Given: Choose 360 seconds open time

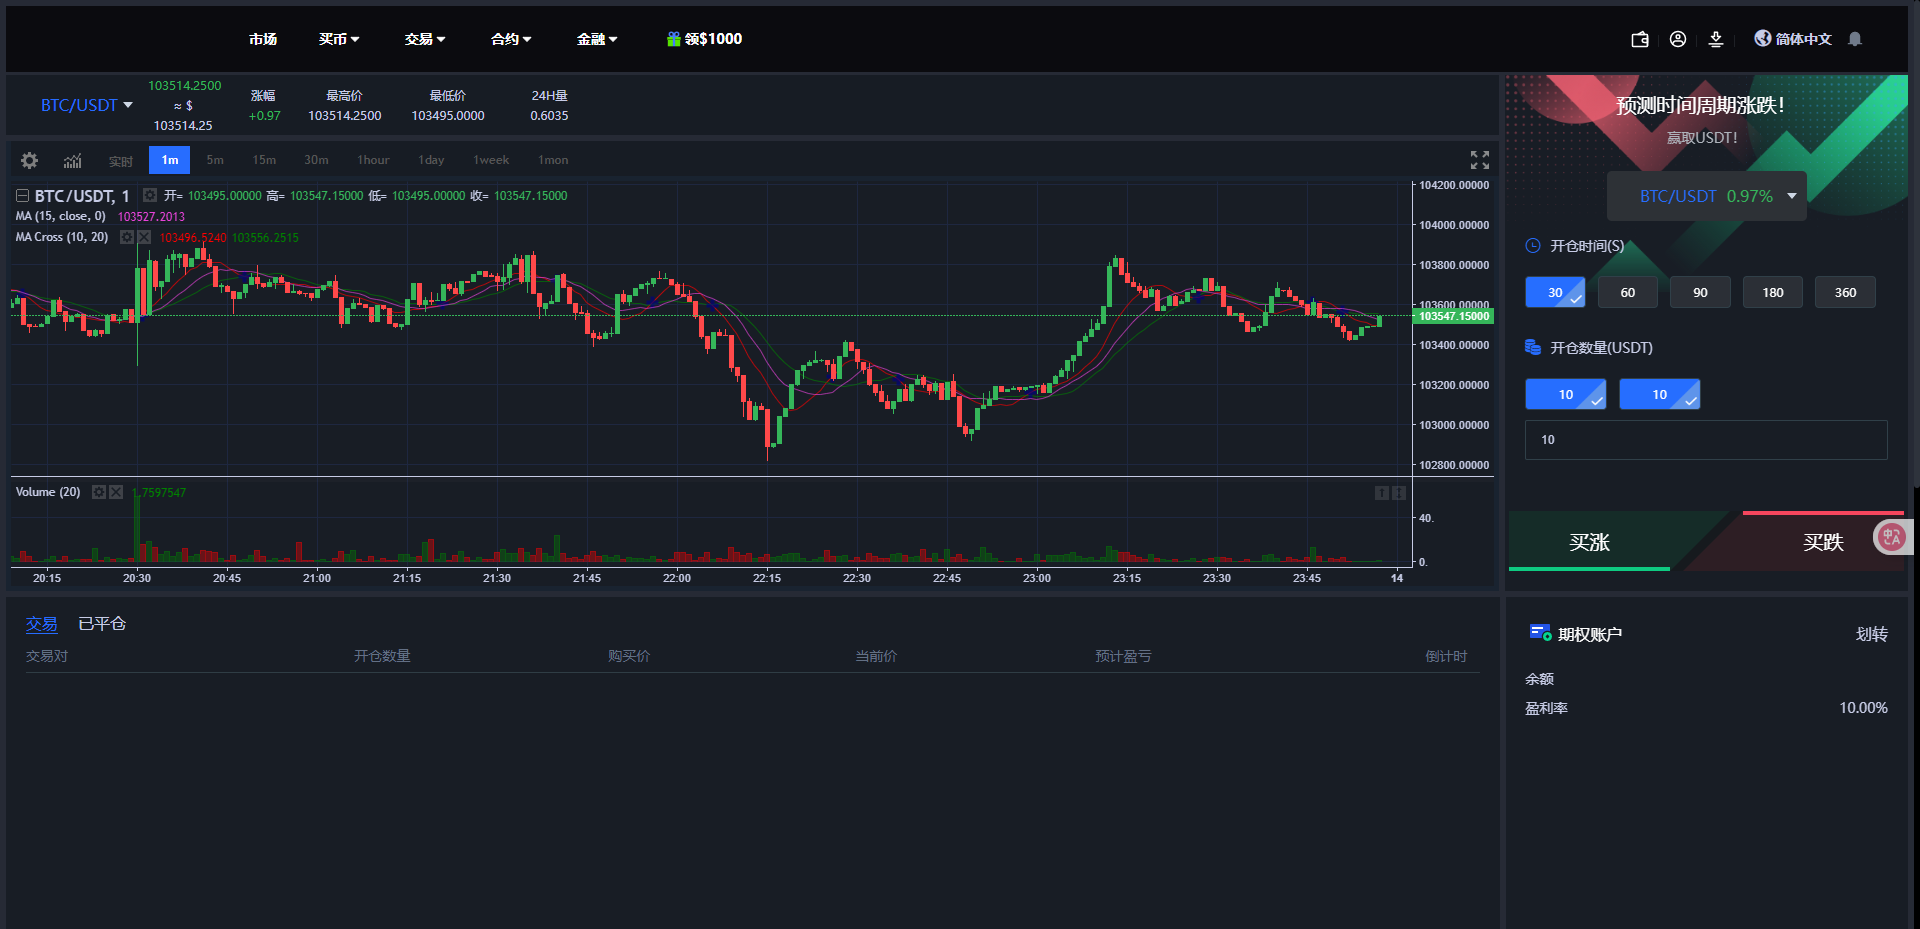Looking at the screenshot, I should (1845, 292).
